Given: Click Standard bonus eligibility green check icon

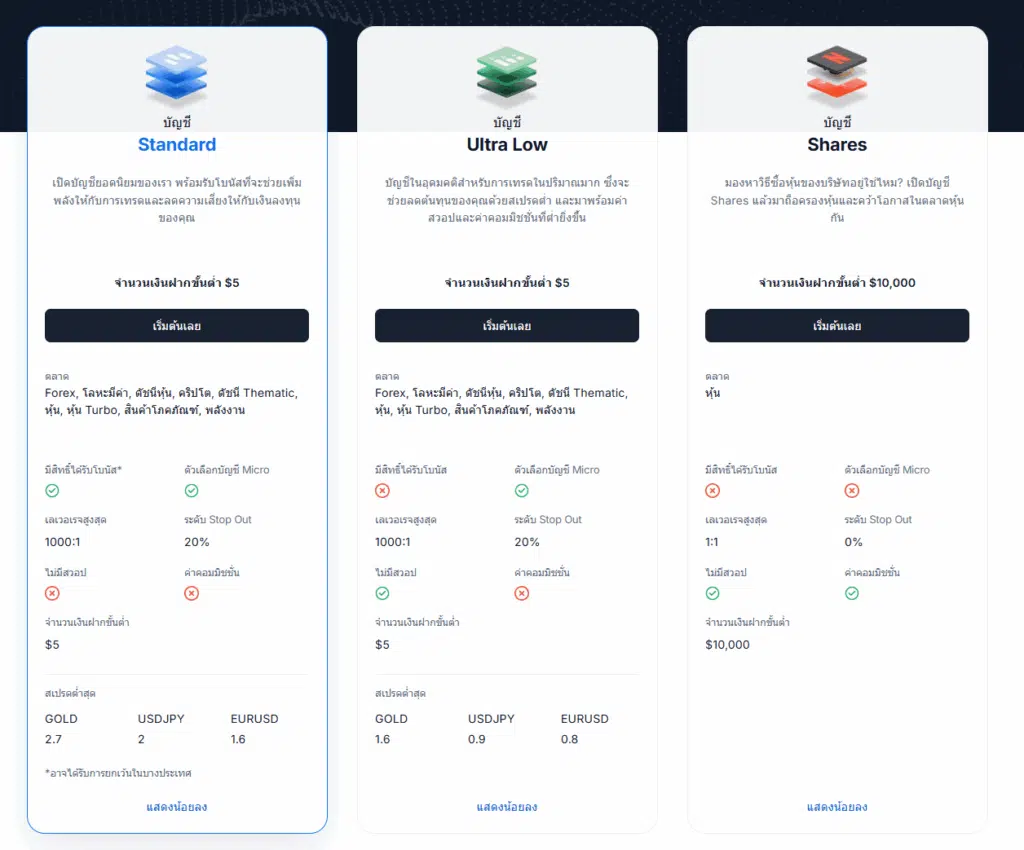Looking at the screenshot, I should 52,490.
